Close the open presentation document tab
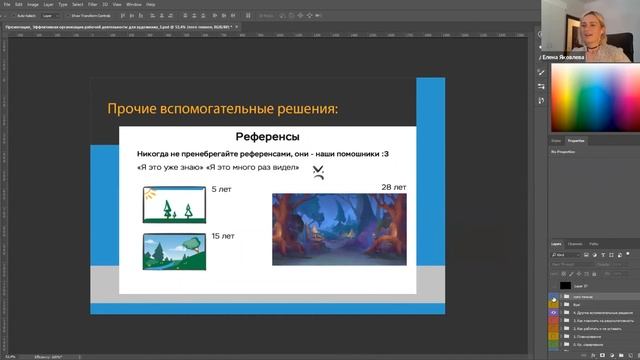640x360 pixels. tap(236, 27)
